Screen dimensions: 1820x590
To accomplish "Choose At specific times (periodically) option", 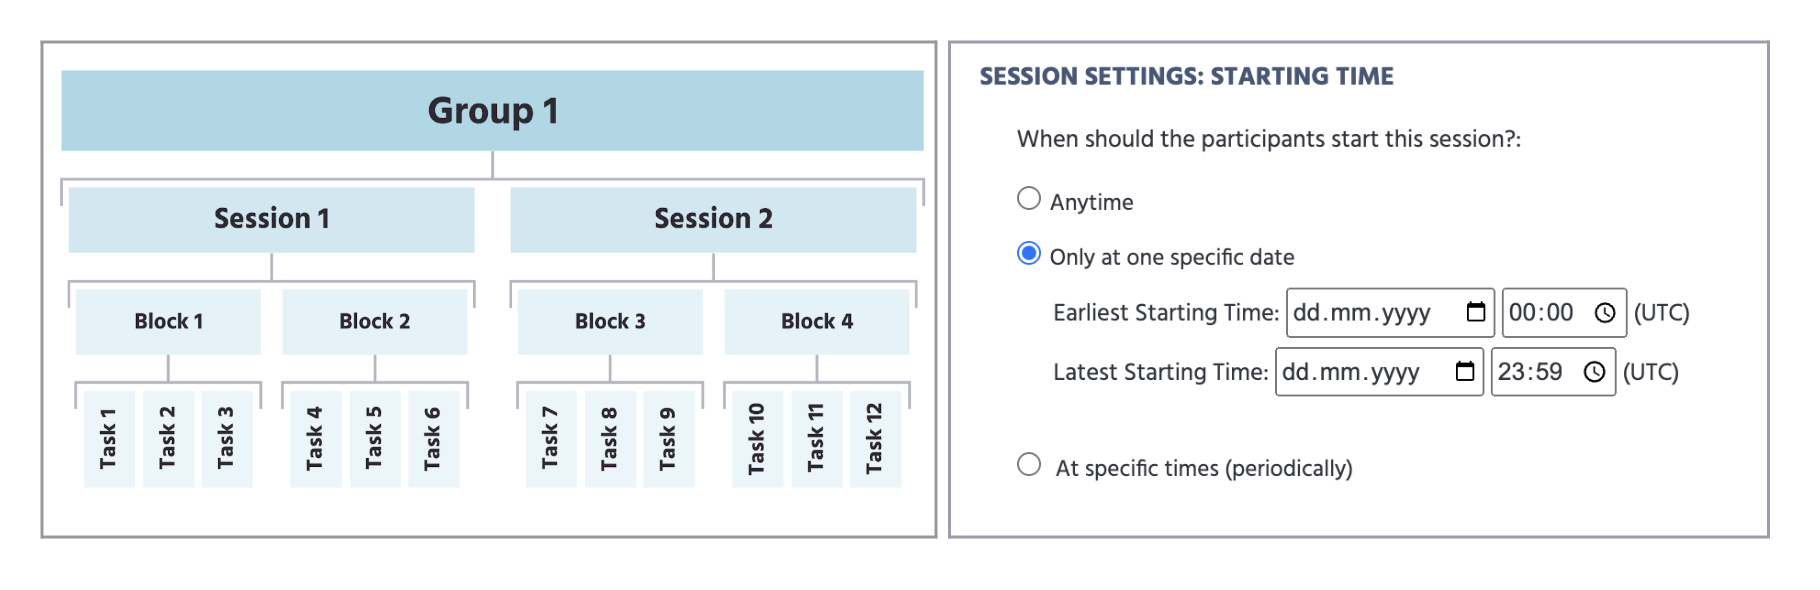I will click(x=1029, y=465).
